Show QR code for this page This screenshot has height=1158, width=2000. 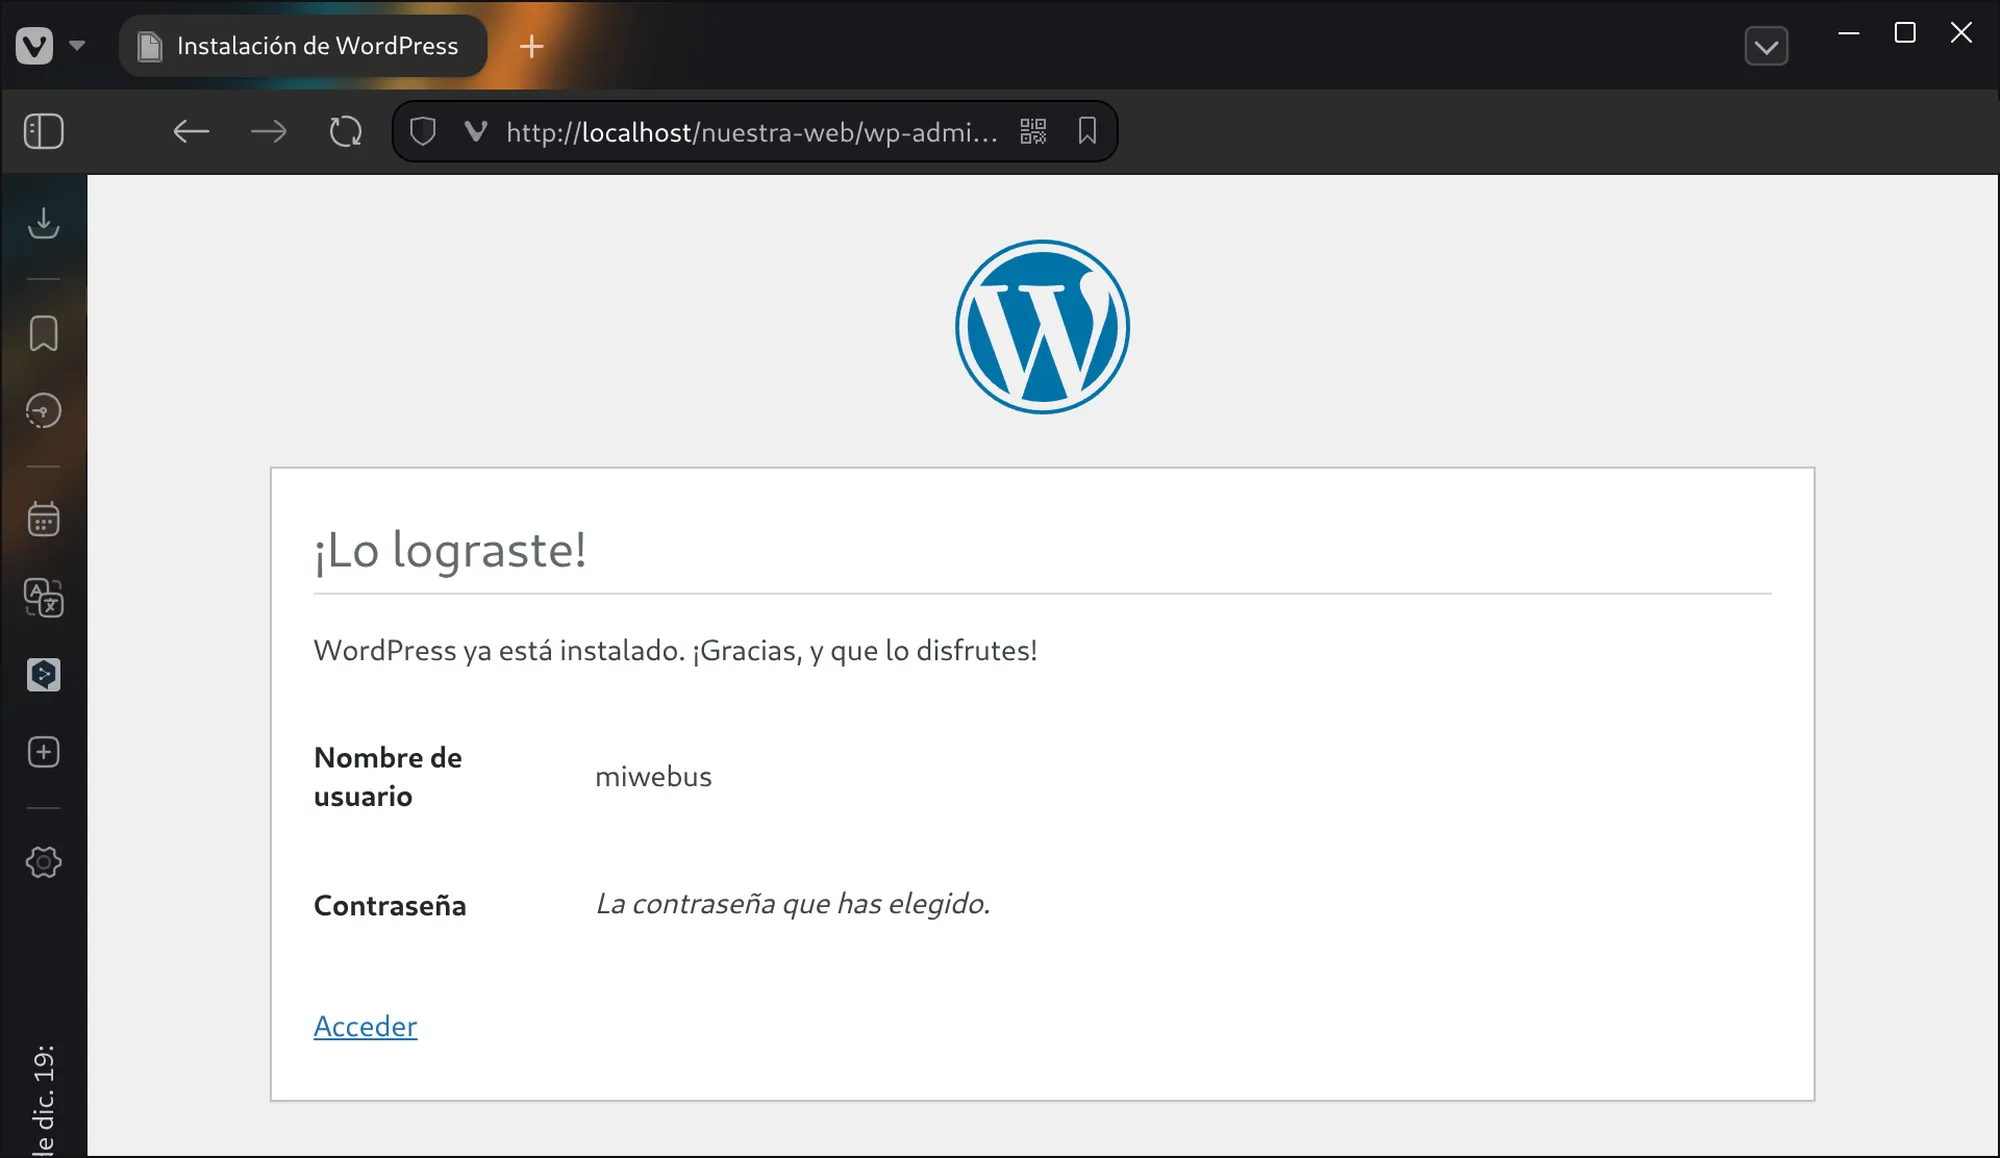[x=1033, y=131]
